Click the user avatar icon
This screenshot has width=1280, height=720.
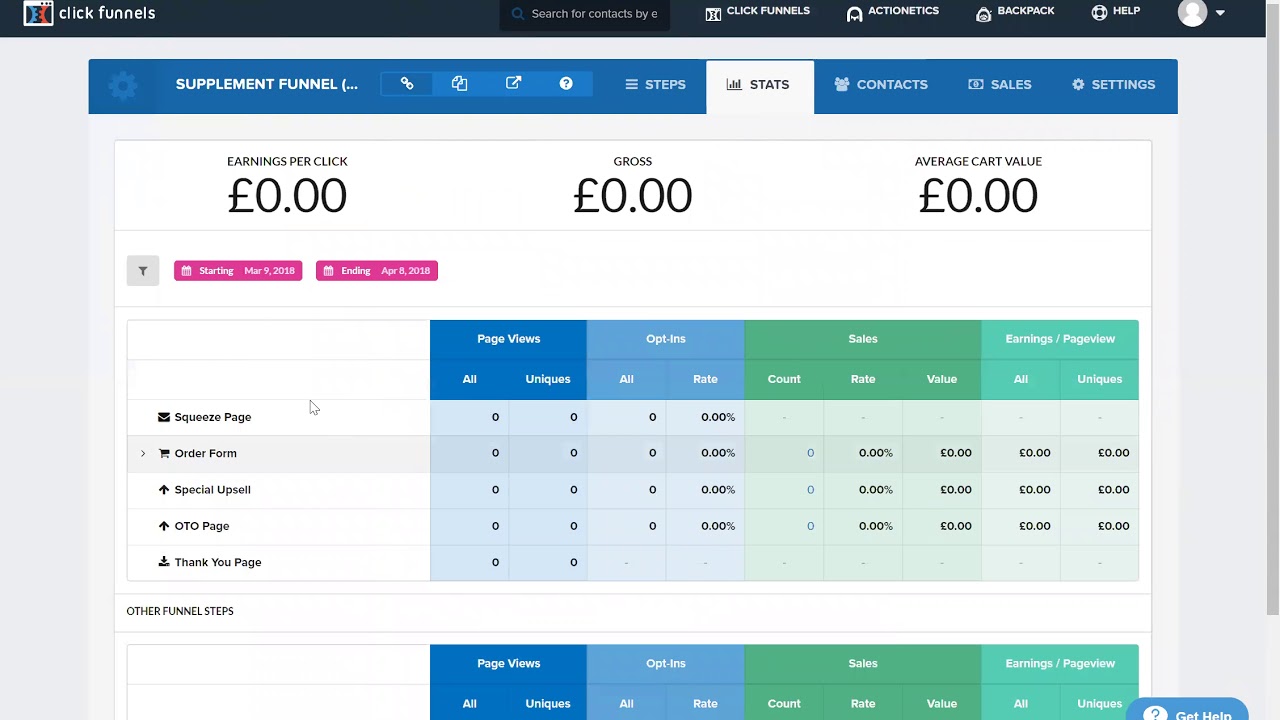[1192, 12]
